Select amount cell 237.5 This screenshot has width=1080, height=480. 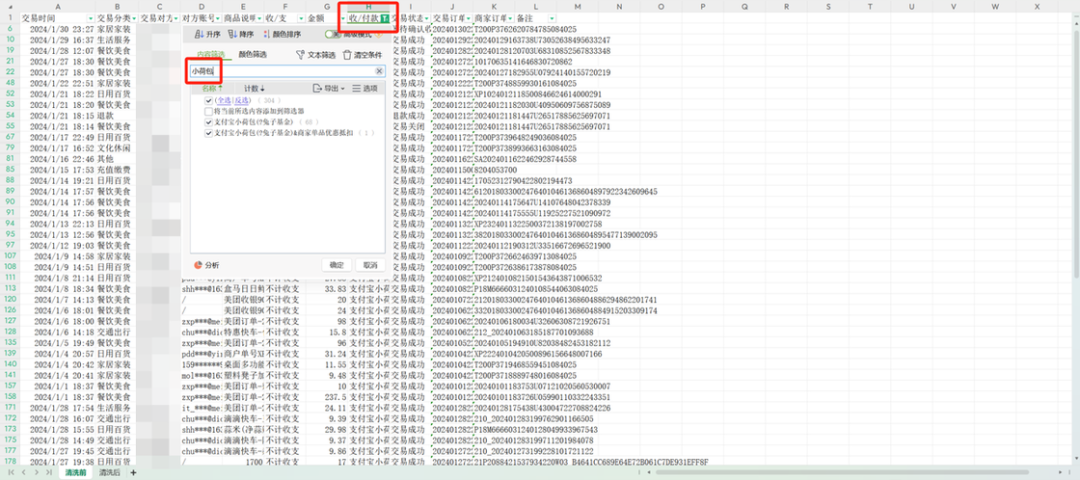(x=326, y=397)
